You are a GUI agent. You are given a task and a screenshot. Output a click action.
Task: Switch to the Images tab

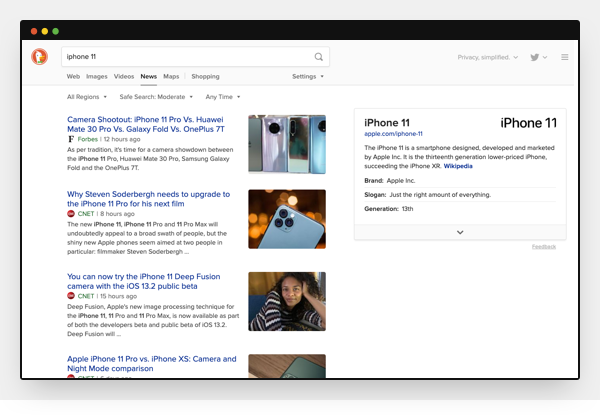(x=96, y=76)
